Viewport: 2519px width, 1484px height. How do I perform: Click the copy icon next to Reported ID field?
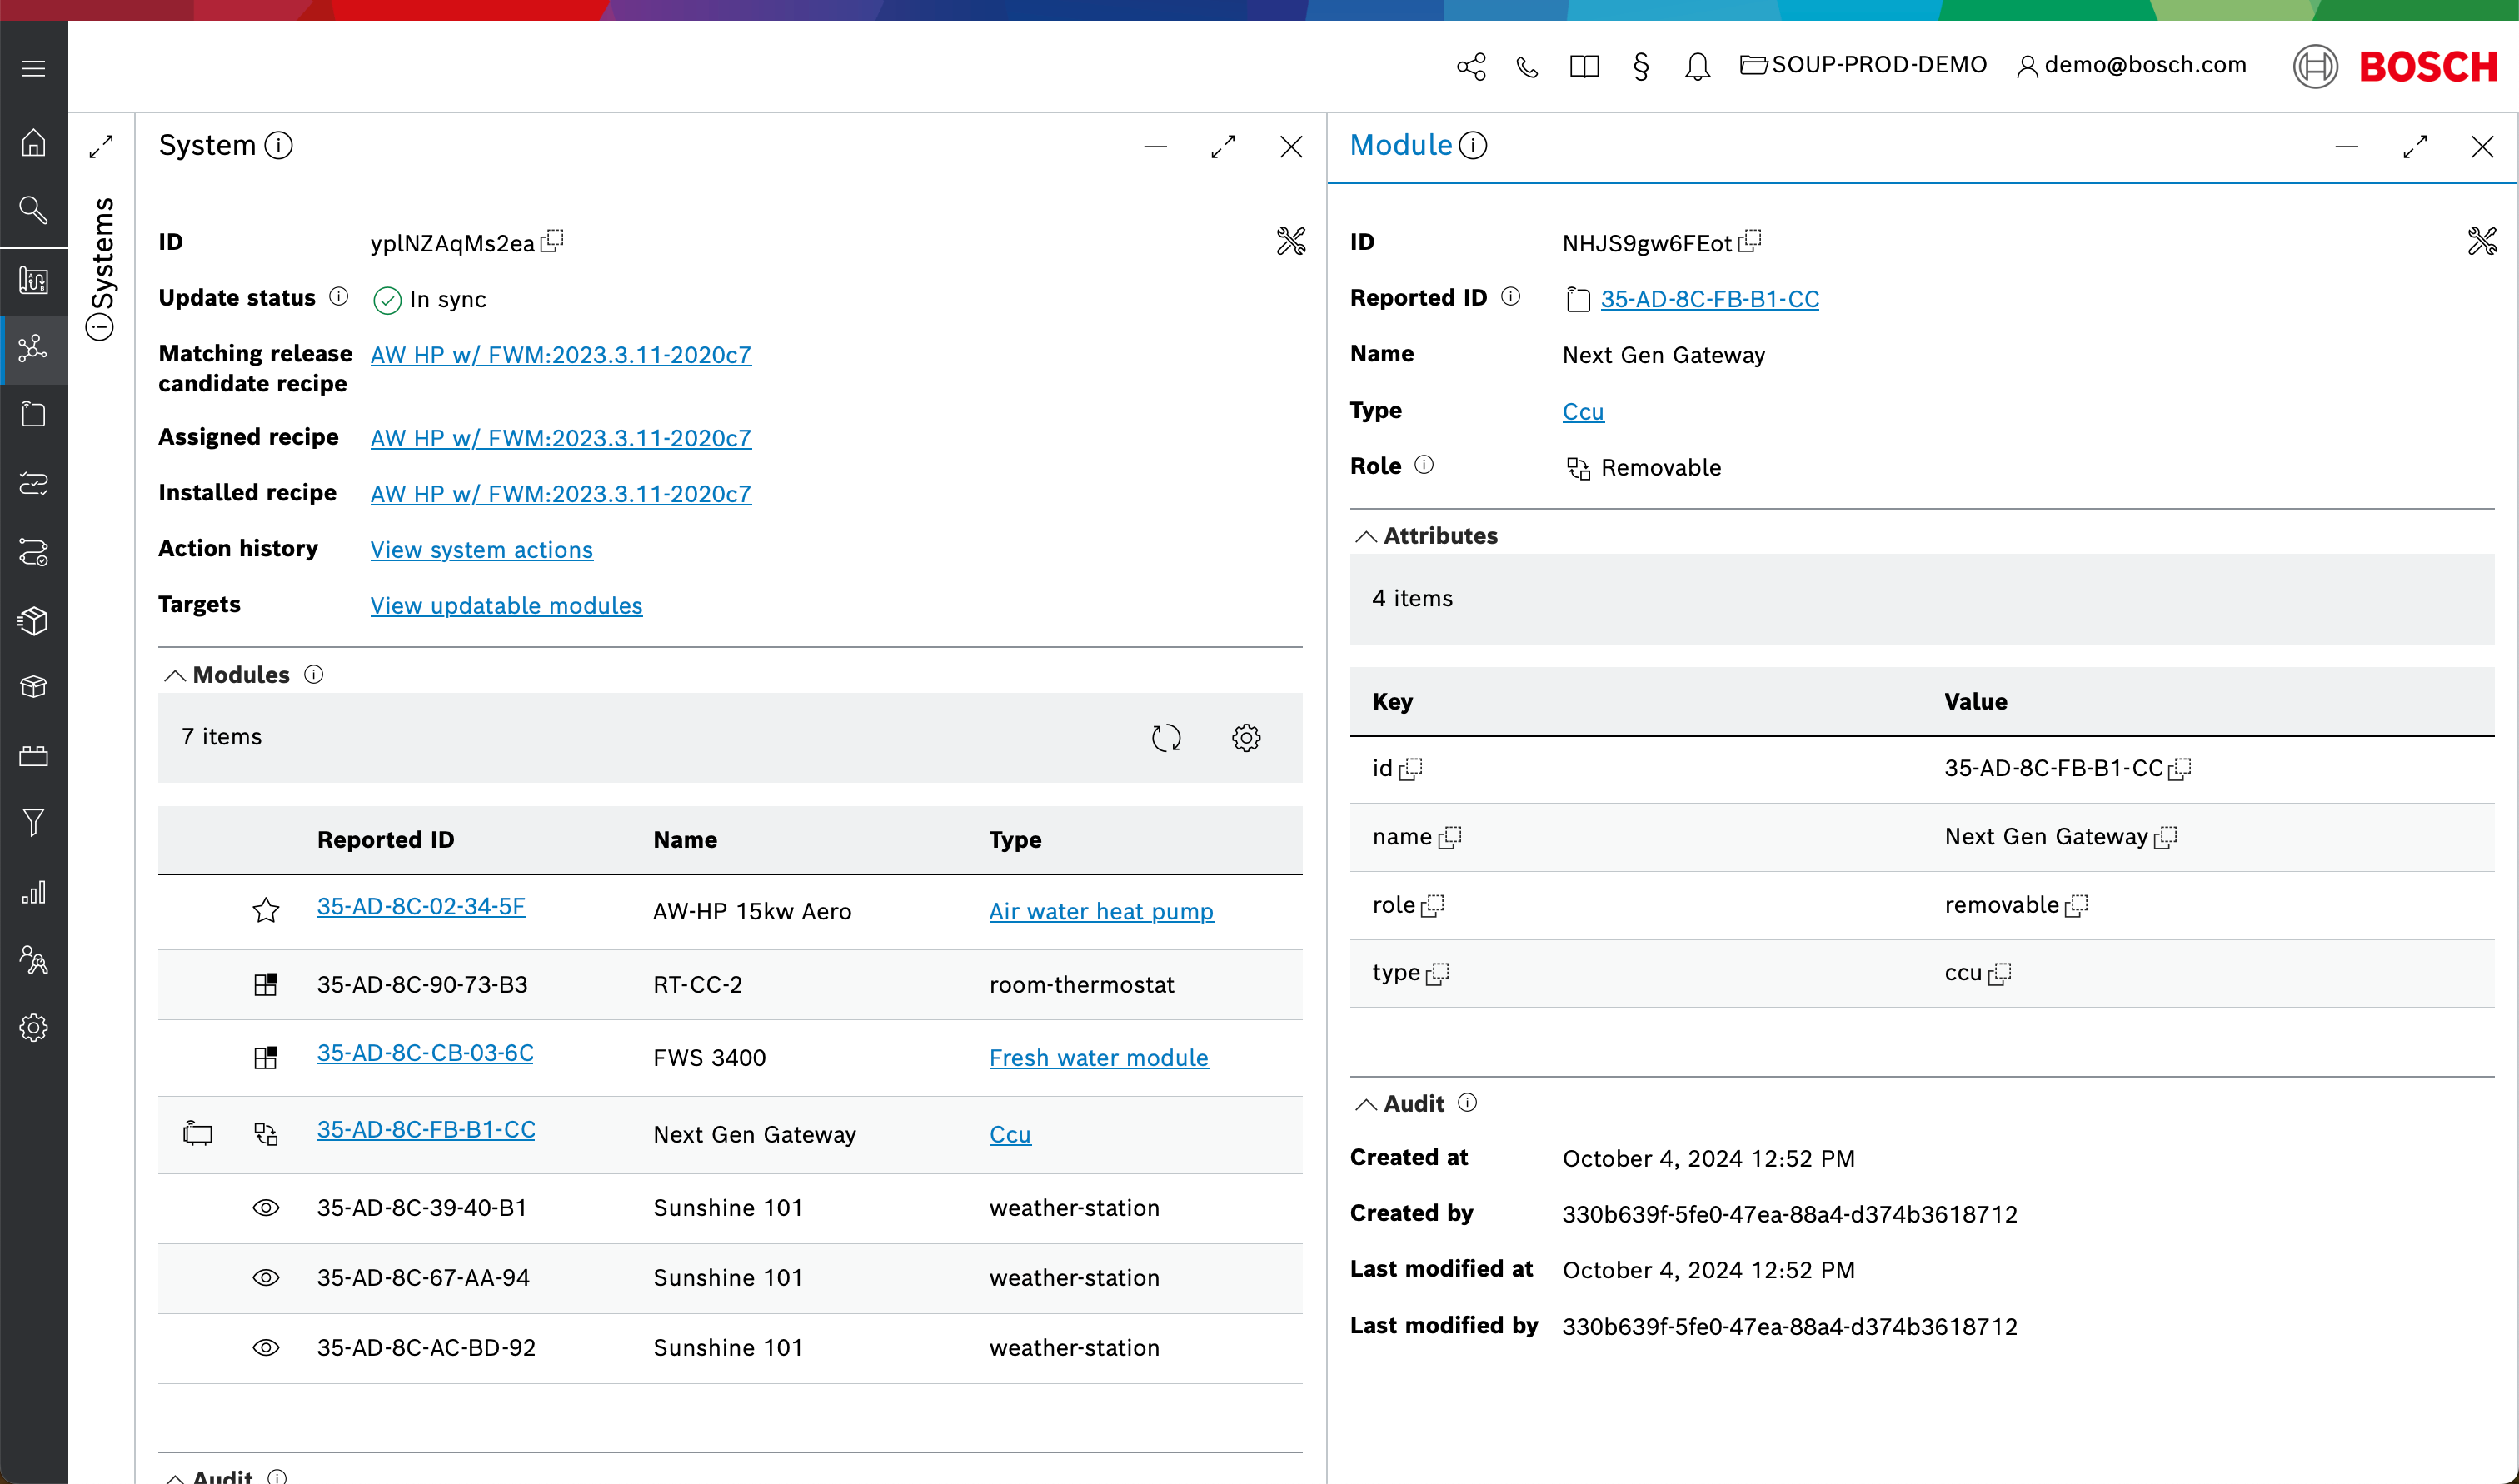(x=1574, y=299)
